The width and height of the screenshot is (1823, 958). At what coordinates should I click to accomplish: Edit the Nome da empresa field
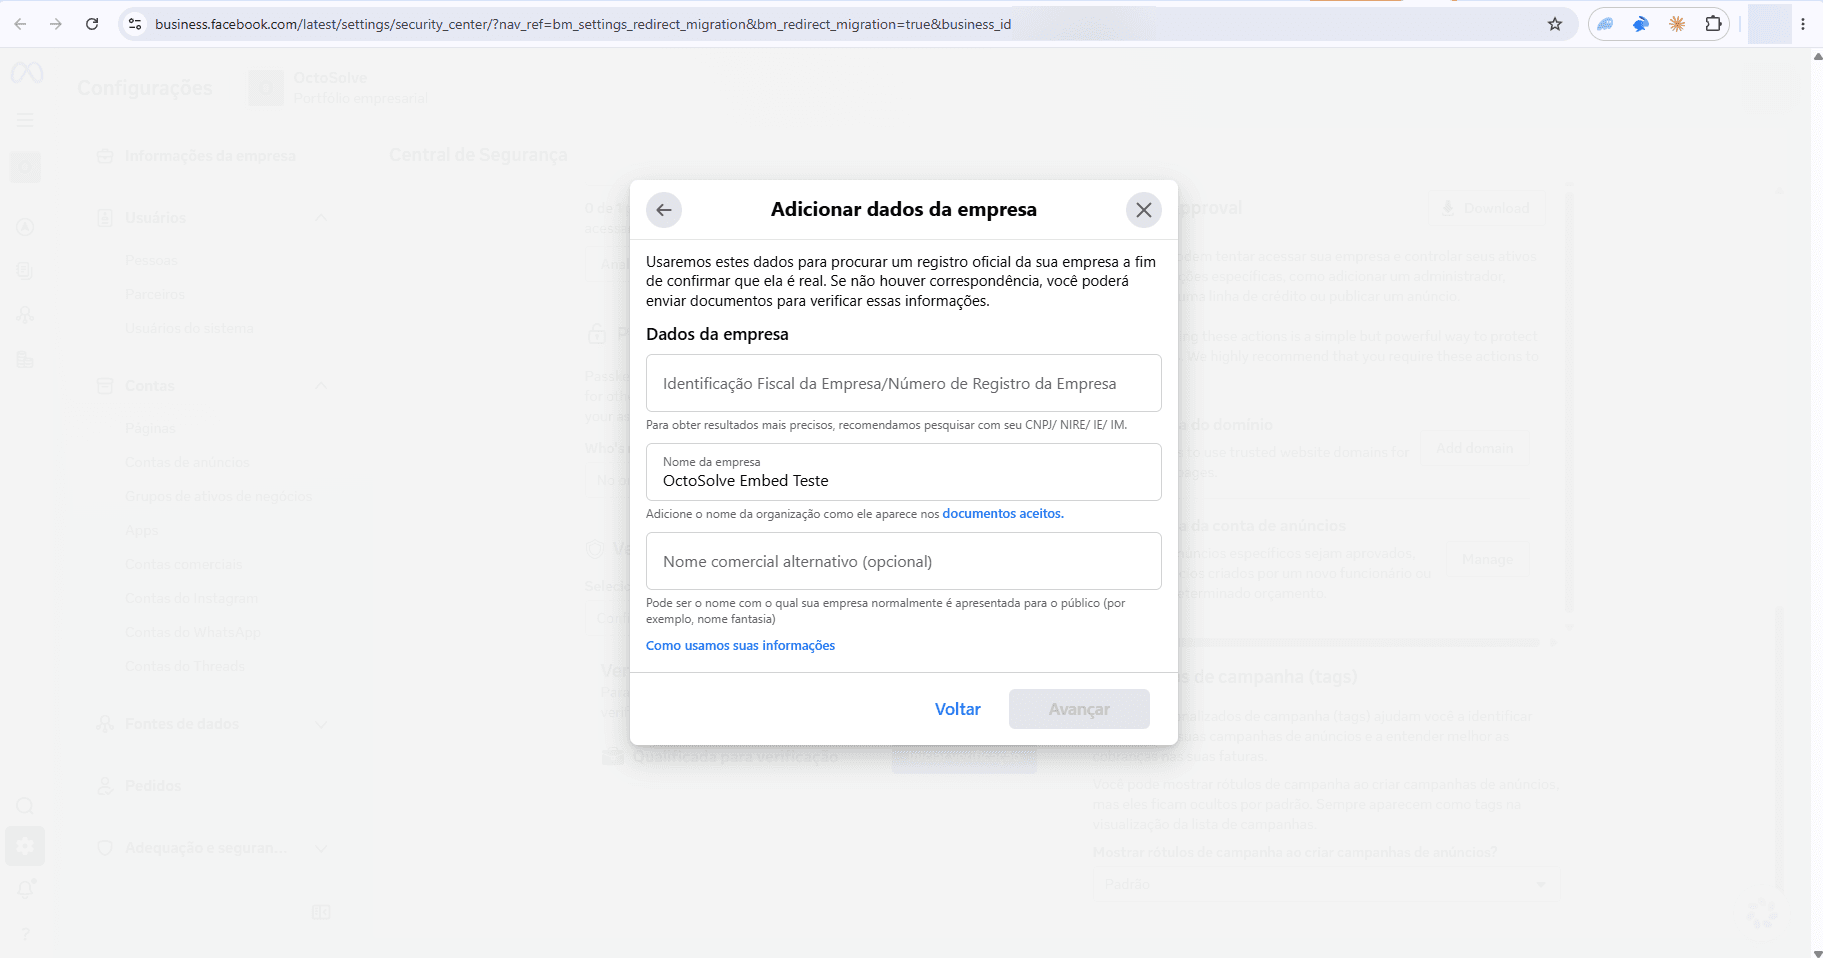[904, 472]
